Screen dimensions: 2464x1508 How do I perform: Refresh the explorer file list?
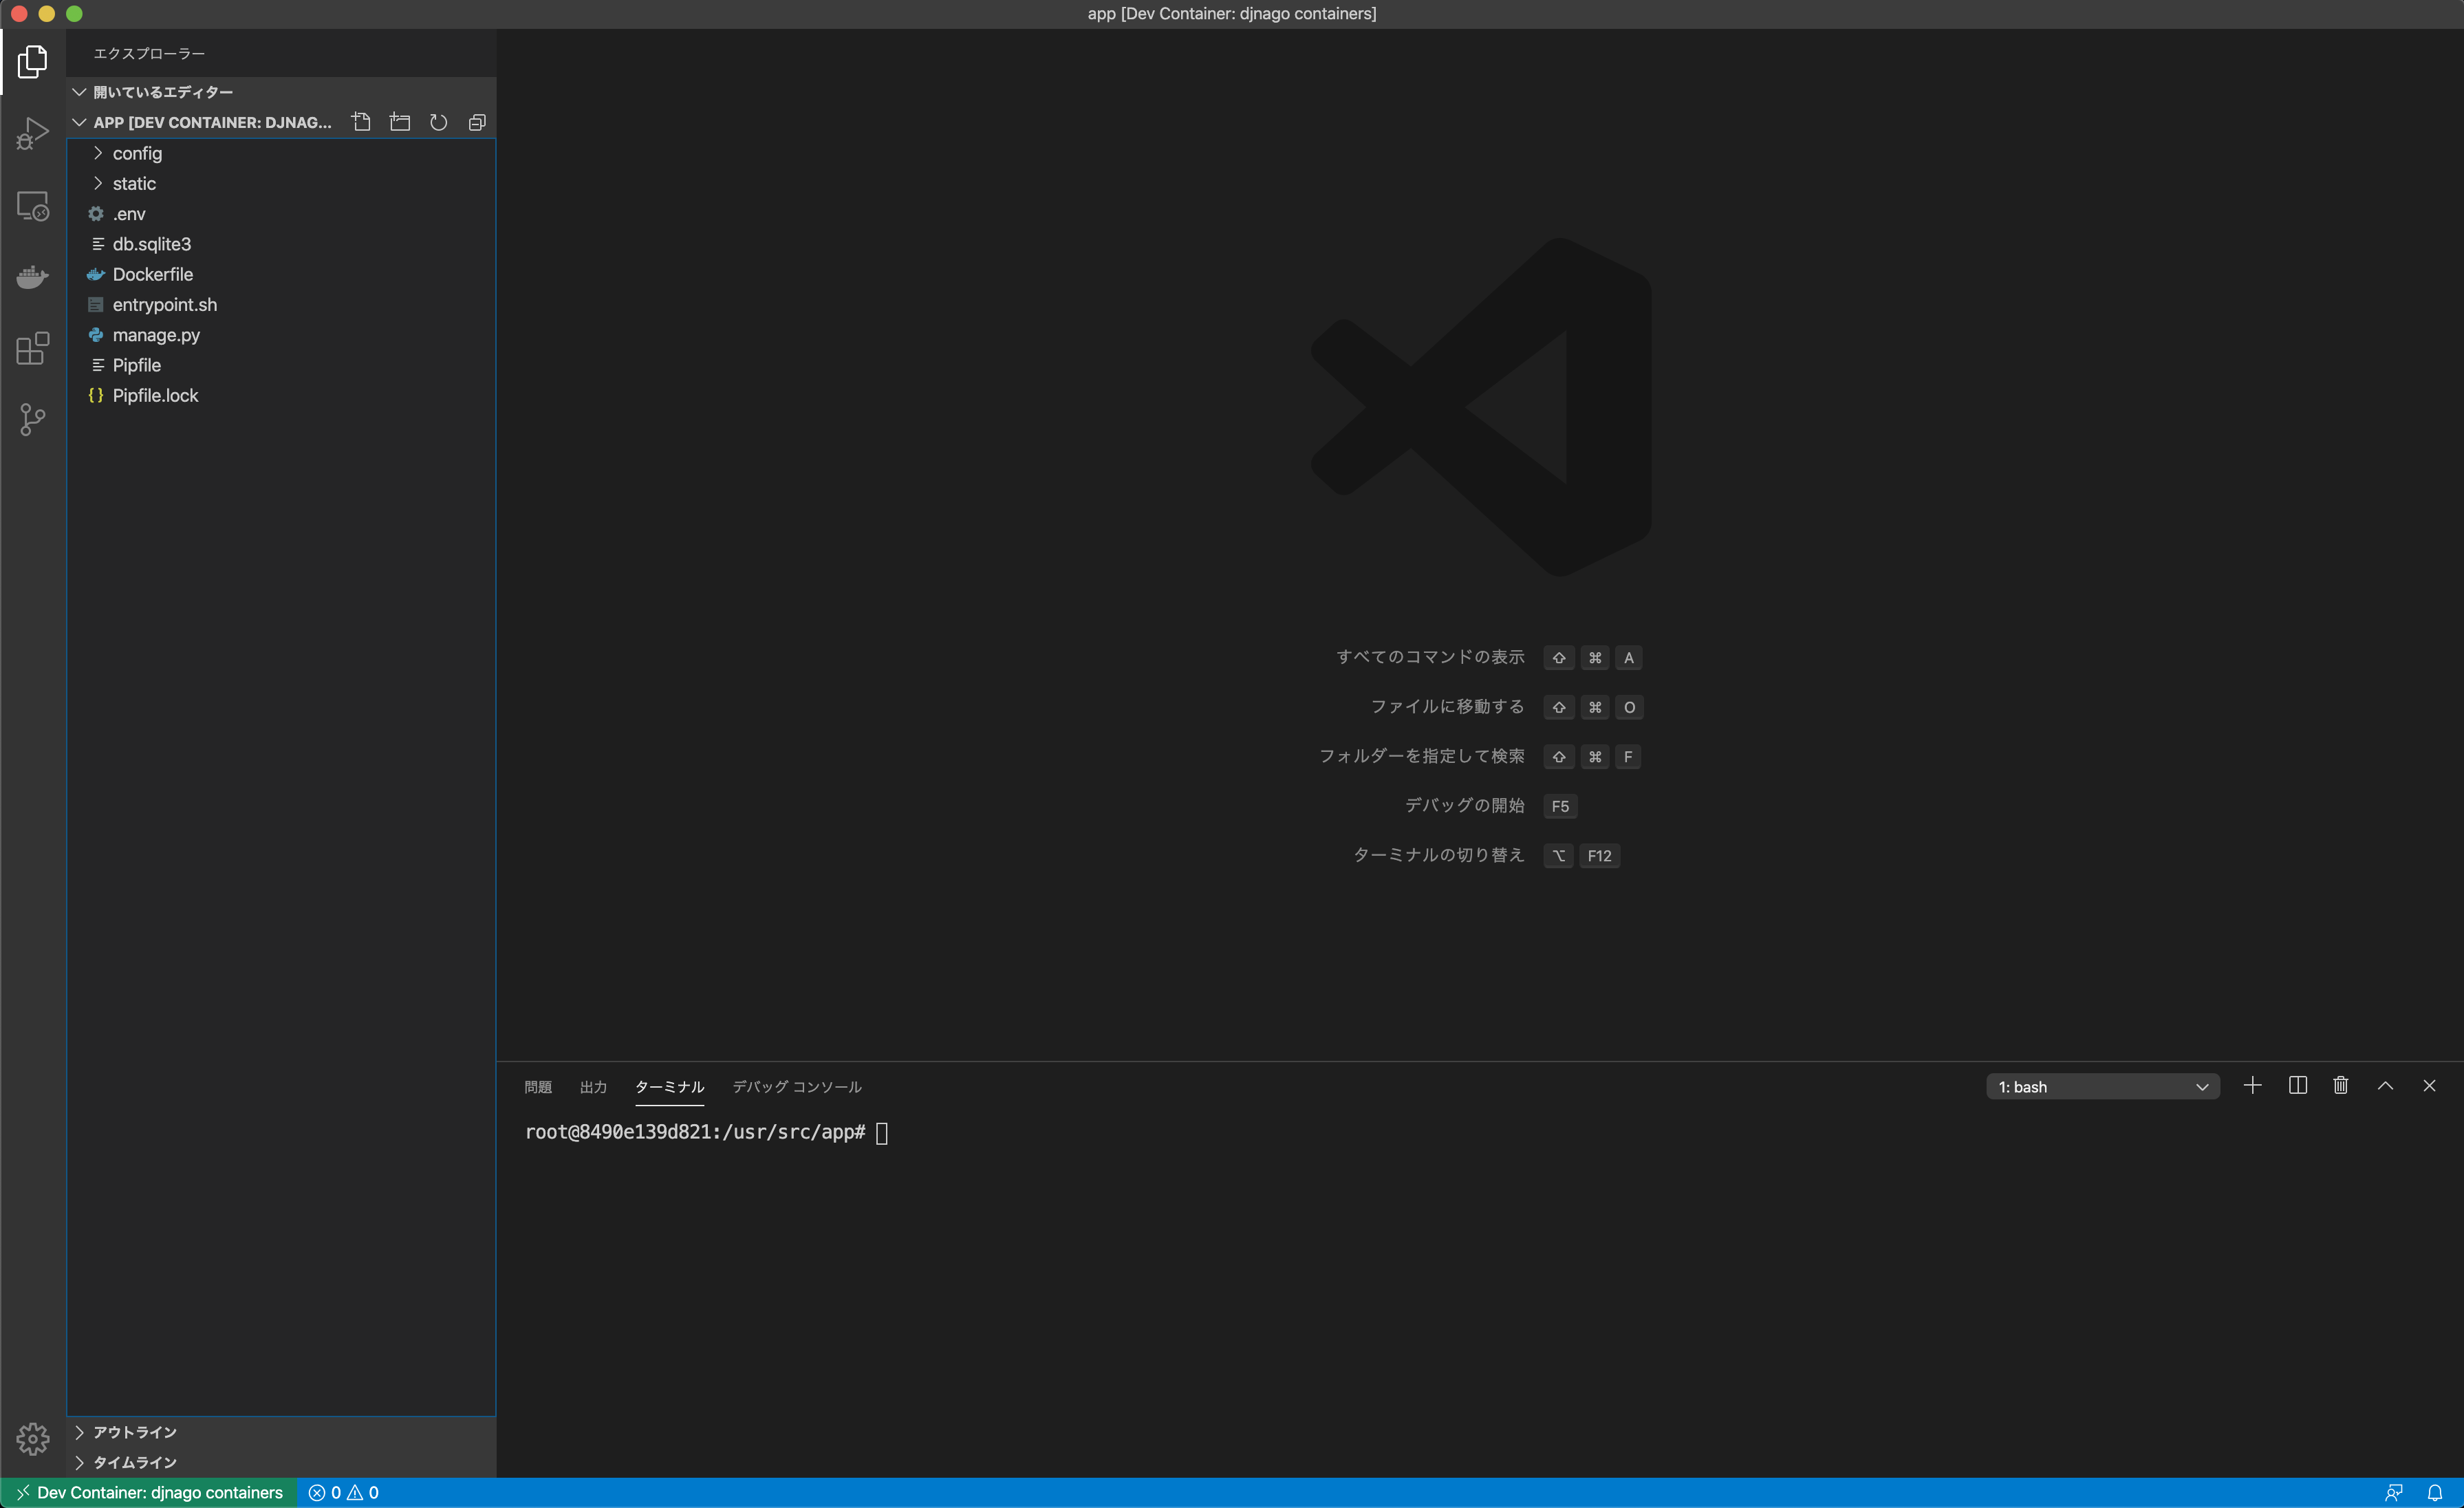(x=438, y=122)
